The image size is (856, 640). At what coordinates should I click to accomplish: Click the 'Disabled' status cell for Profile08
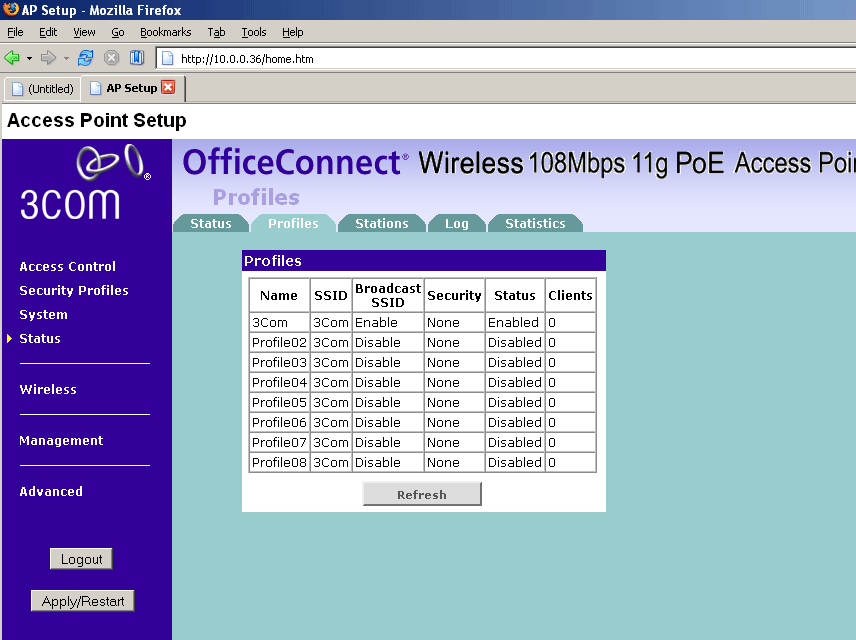coord(515,463)
